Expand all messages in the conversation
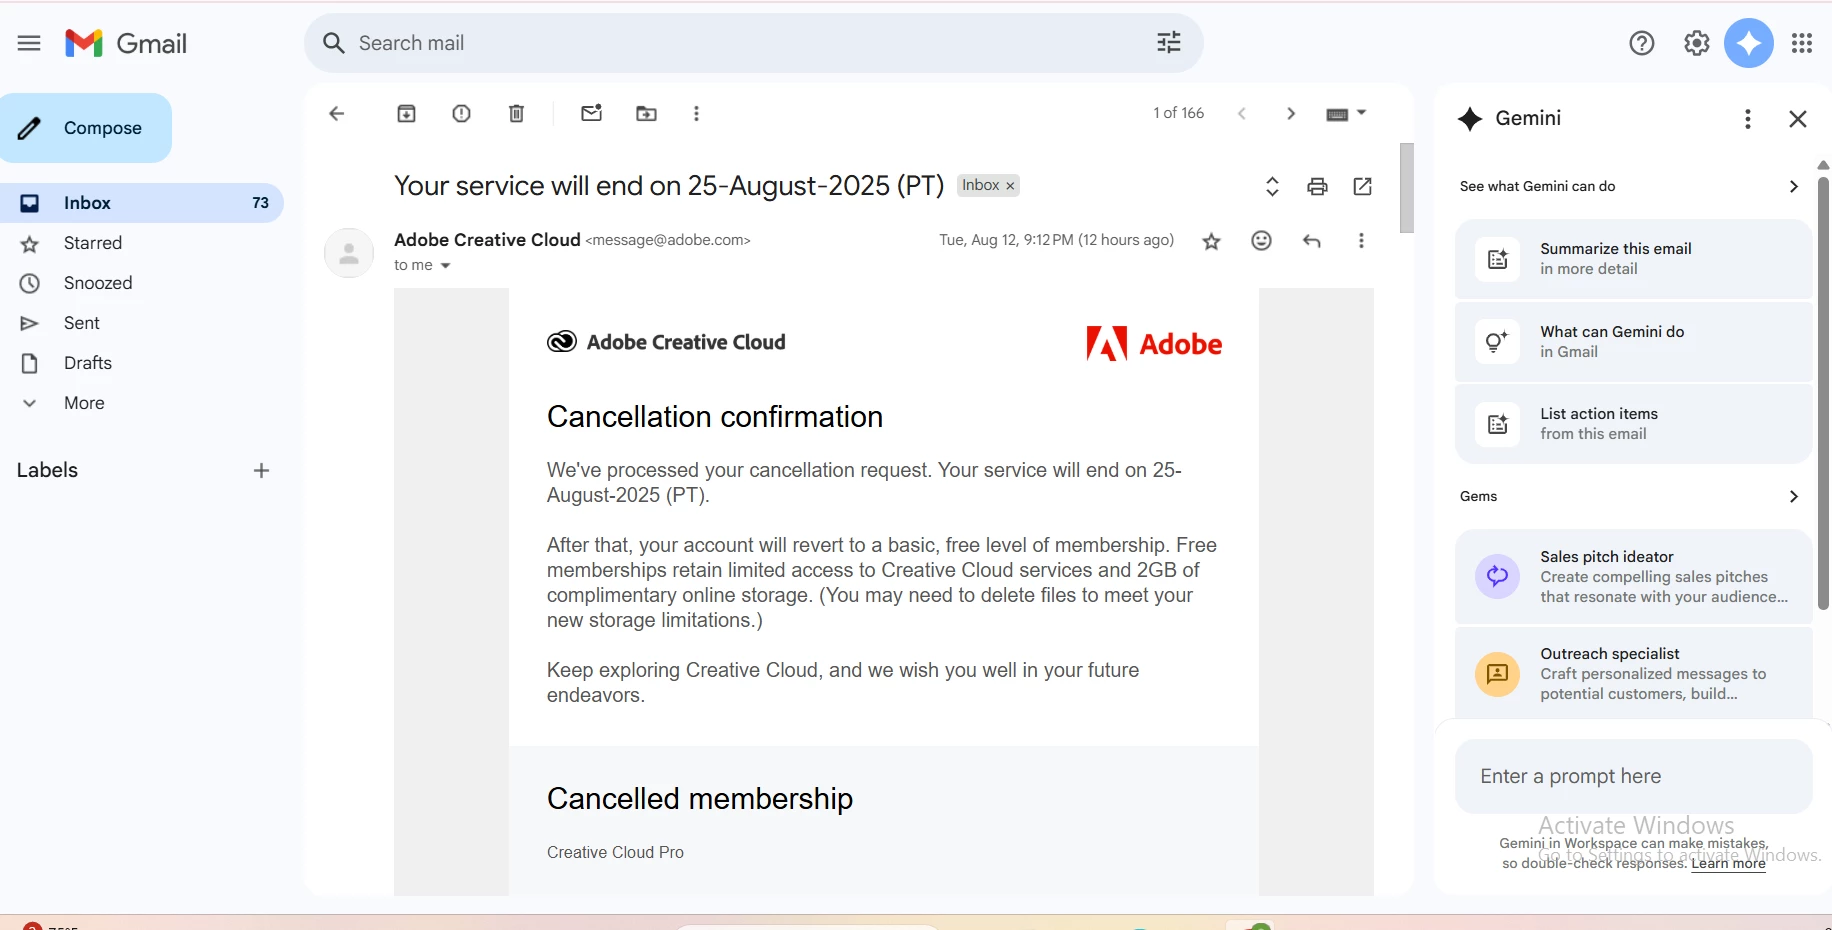Screen dimensions: 1832x930 (1272, 186)
